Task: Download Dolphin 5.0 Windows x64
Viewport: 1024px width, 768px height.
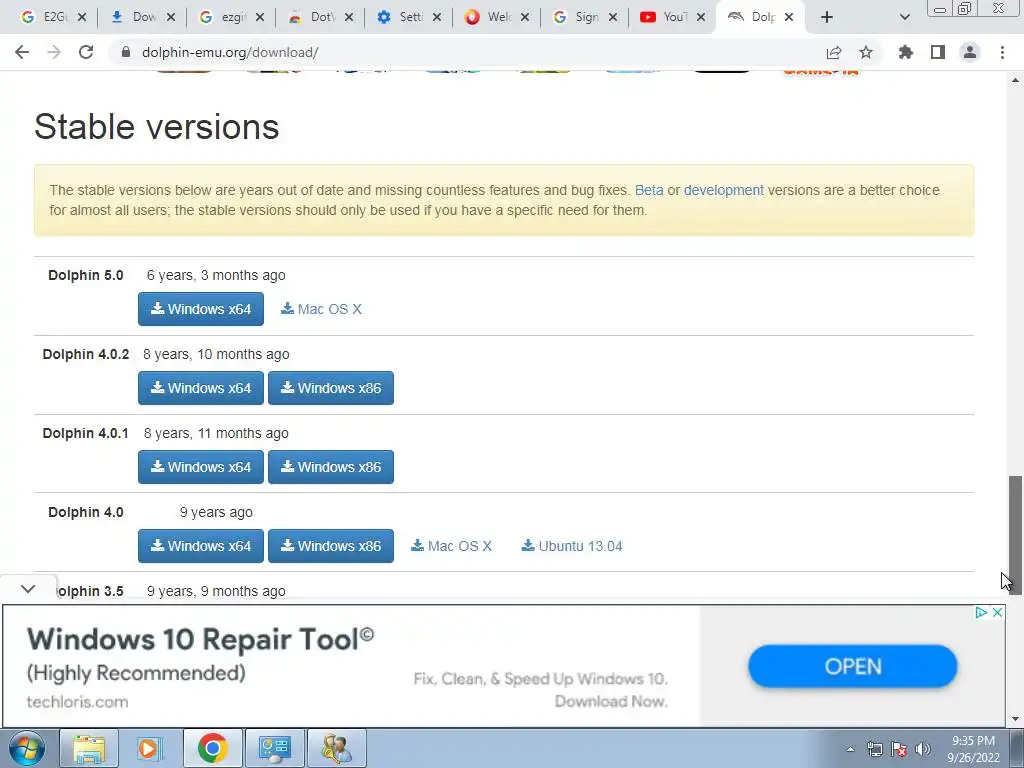Action: (200, 309)
